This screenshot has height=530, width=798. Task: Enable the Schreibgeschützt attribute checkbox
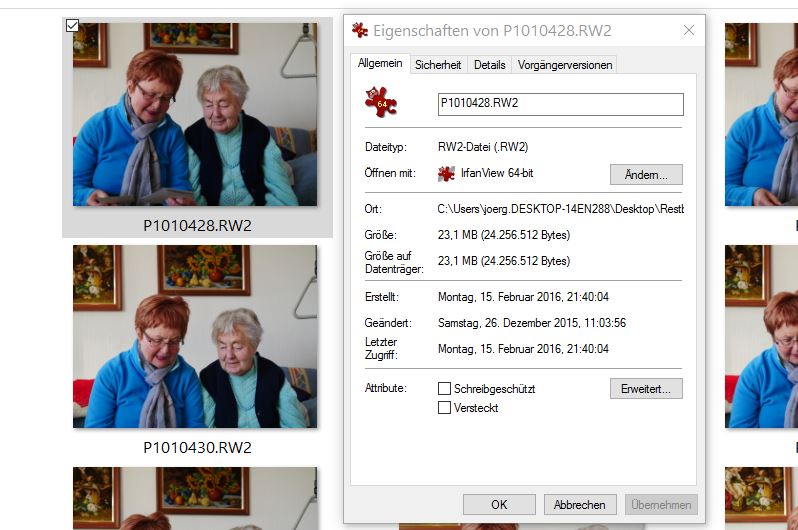pyautogui.click(x=444, y=389)
